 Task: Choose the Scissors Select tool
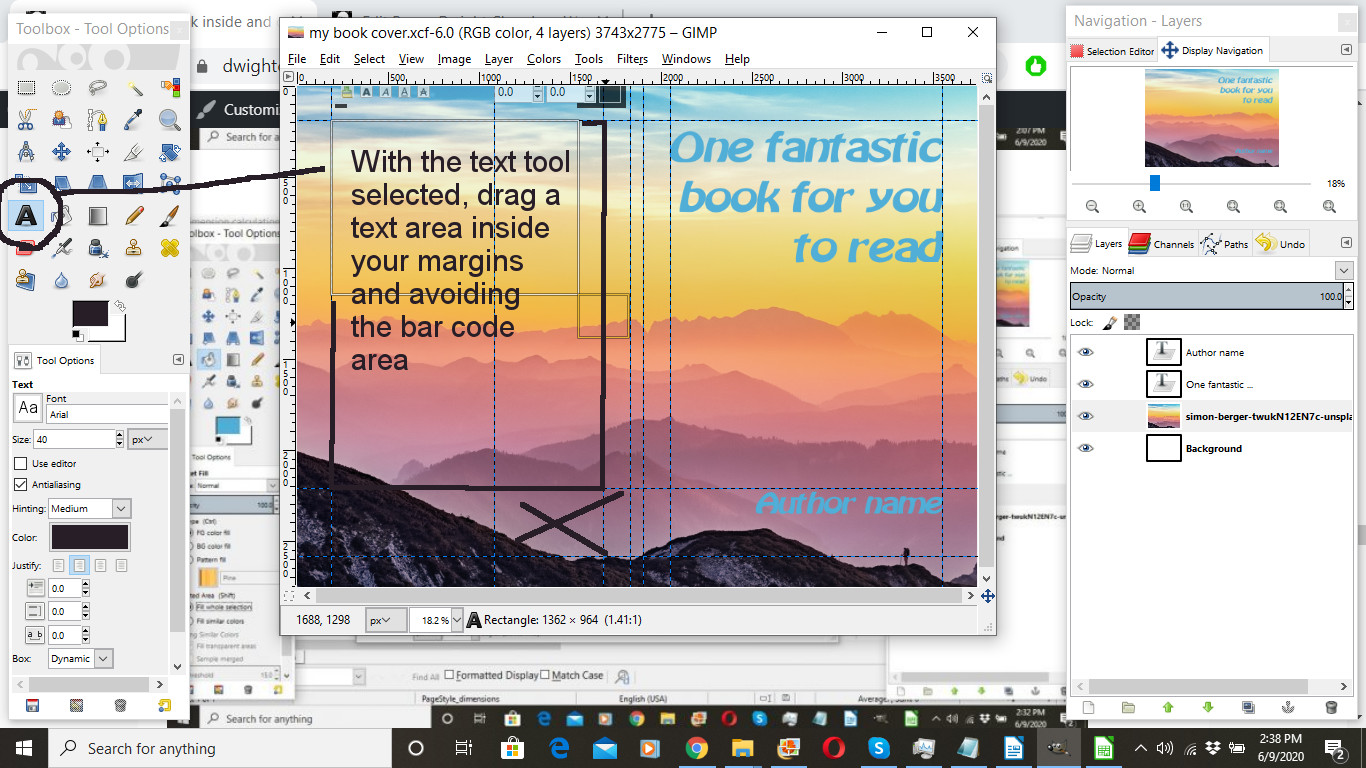pos(26,120)
